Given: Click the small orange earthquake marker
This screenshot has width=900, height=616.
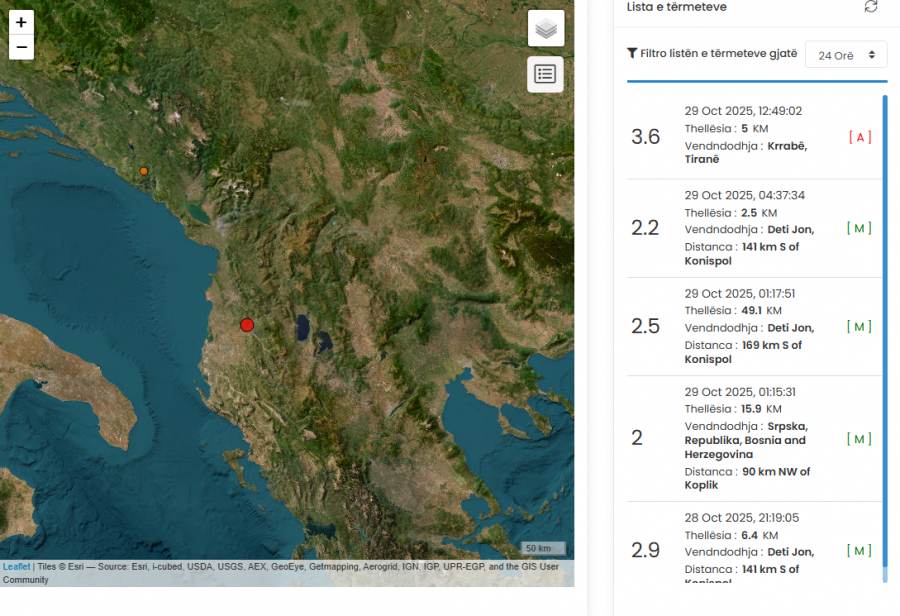Looking at the screenshot, I should 144,171.
